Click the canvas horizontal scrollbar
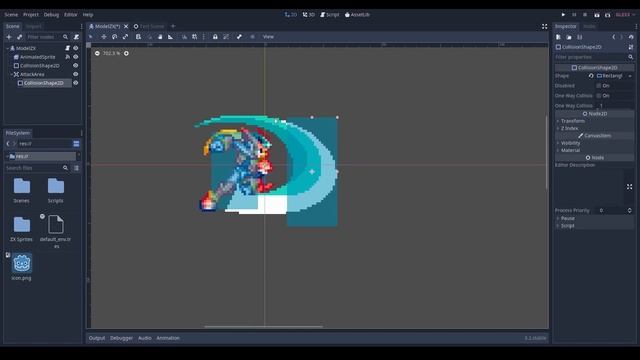Image resolution: width=640 pixels, height=360 pixels. 263,327
